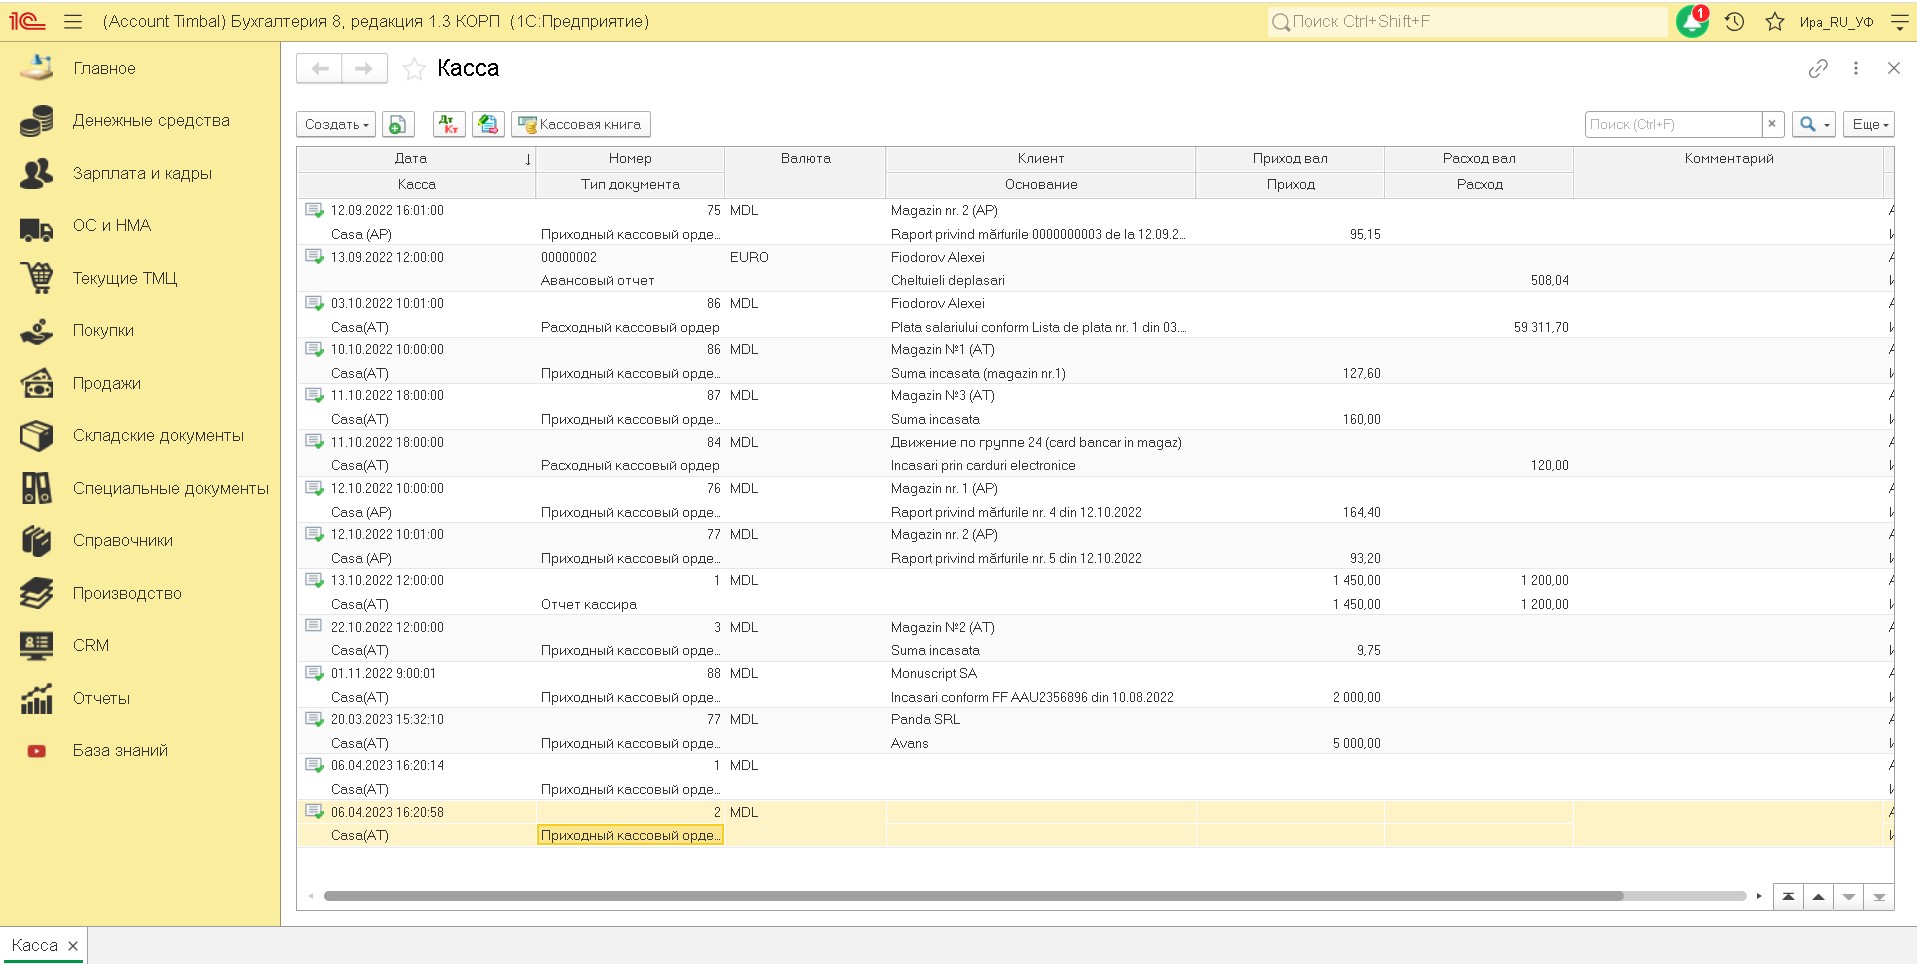Viewport: 1917px width, 964px height.
Task: Click the list search field Поиск (Ctrl+F)
Action: pos(1672,124)
